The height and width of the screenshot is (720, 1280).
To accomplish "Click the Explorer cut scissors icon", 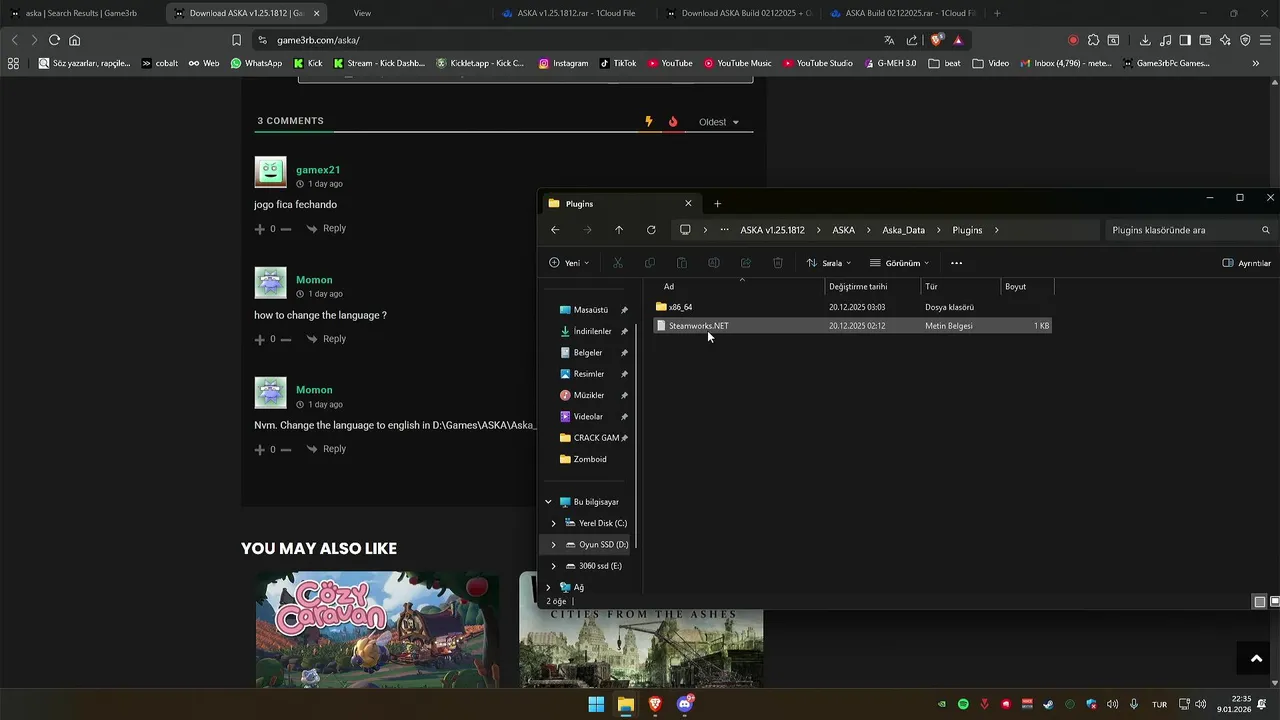I will tap(618, 263).
